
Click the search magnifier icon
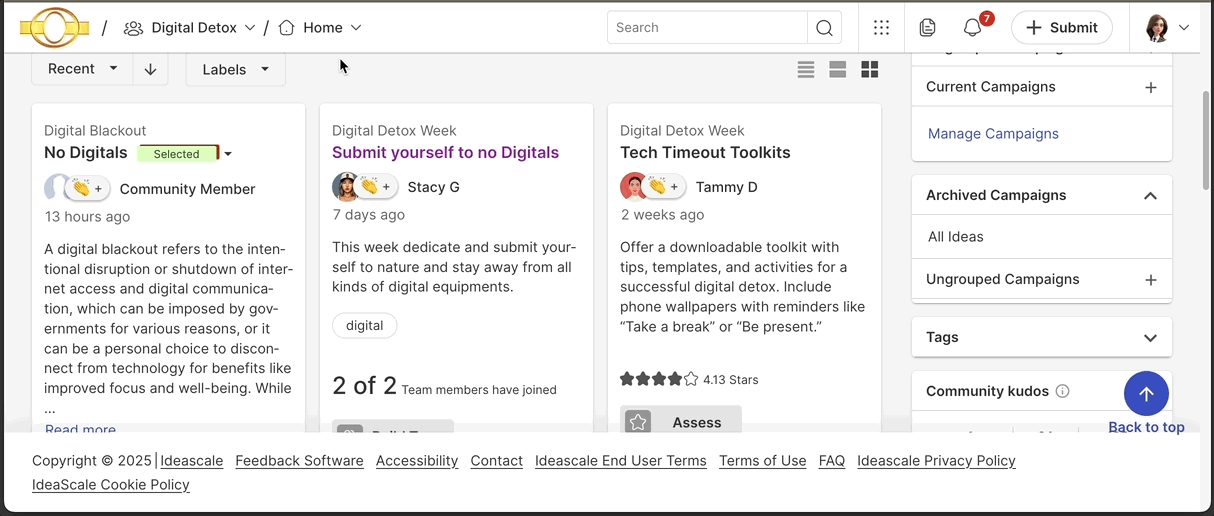824,28
